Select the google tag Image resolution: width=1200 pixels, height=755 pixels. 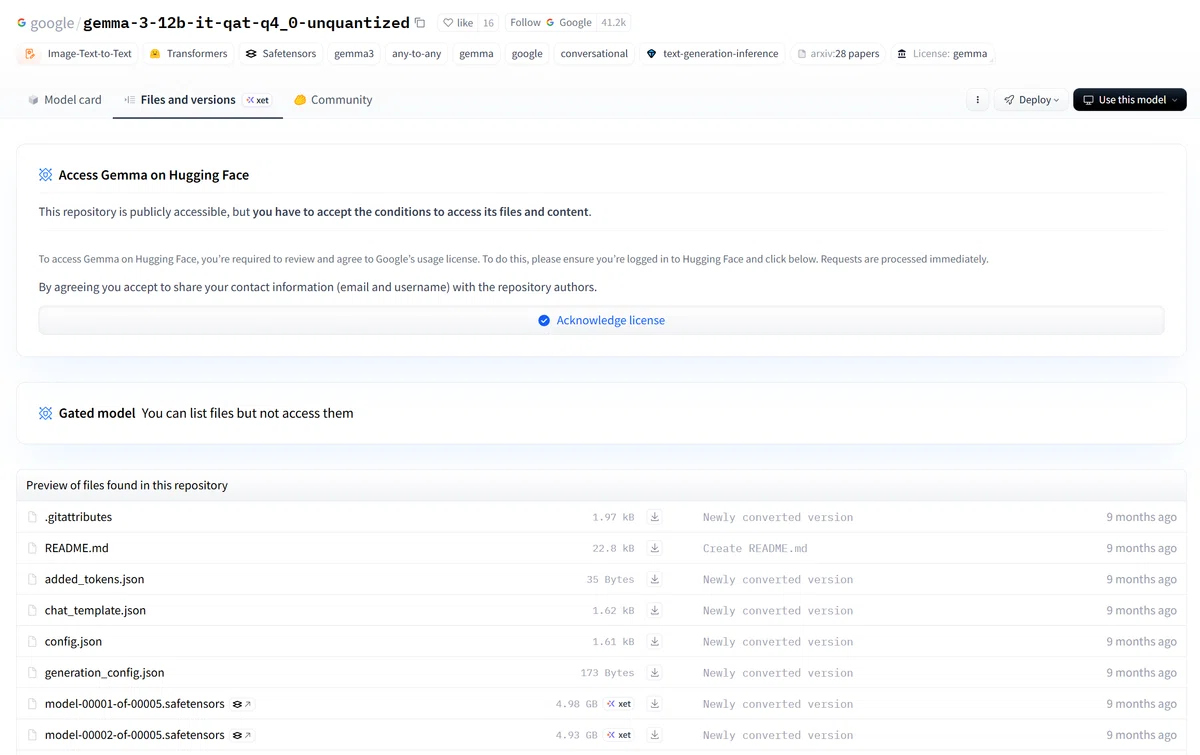(527, 54)
